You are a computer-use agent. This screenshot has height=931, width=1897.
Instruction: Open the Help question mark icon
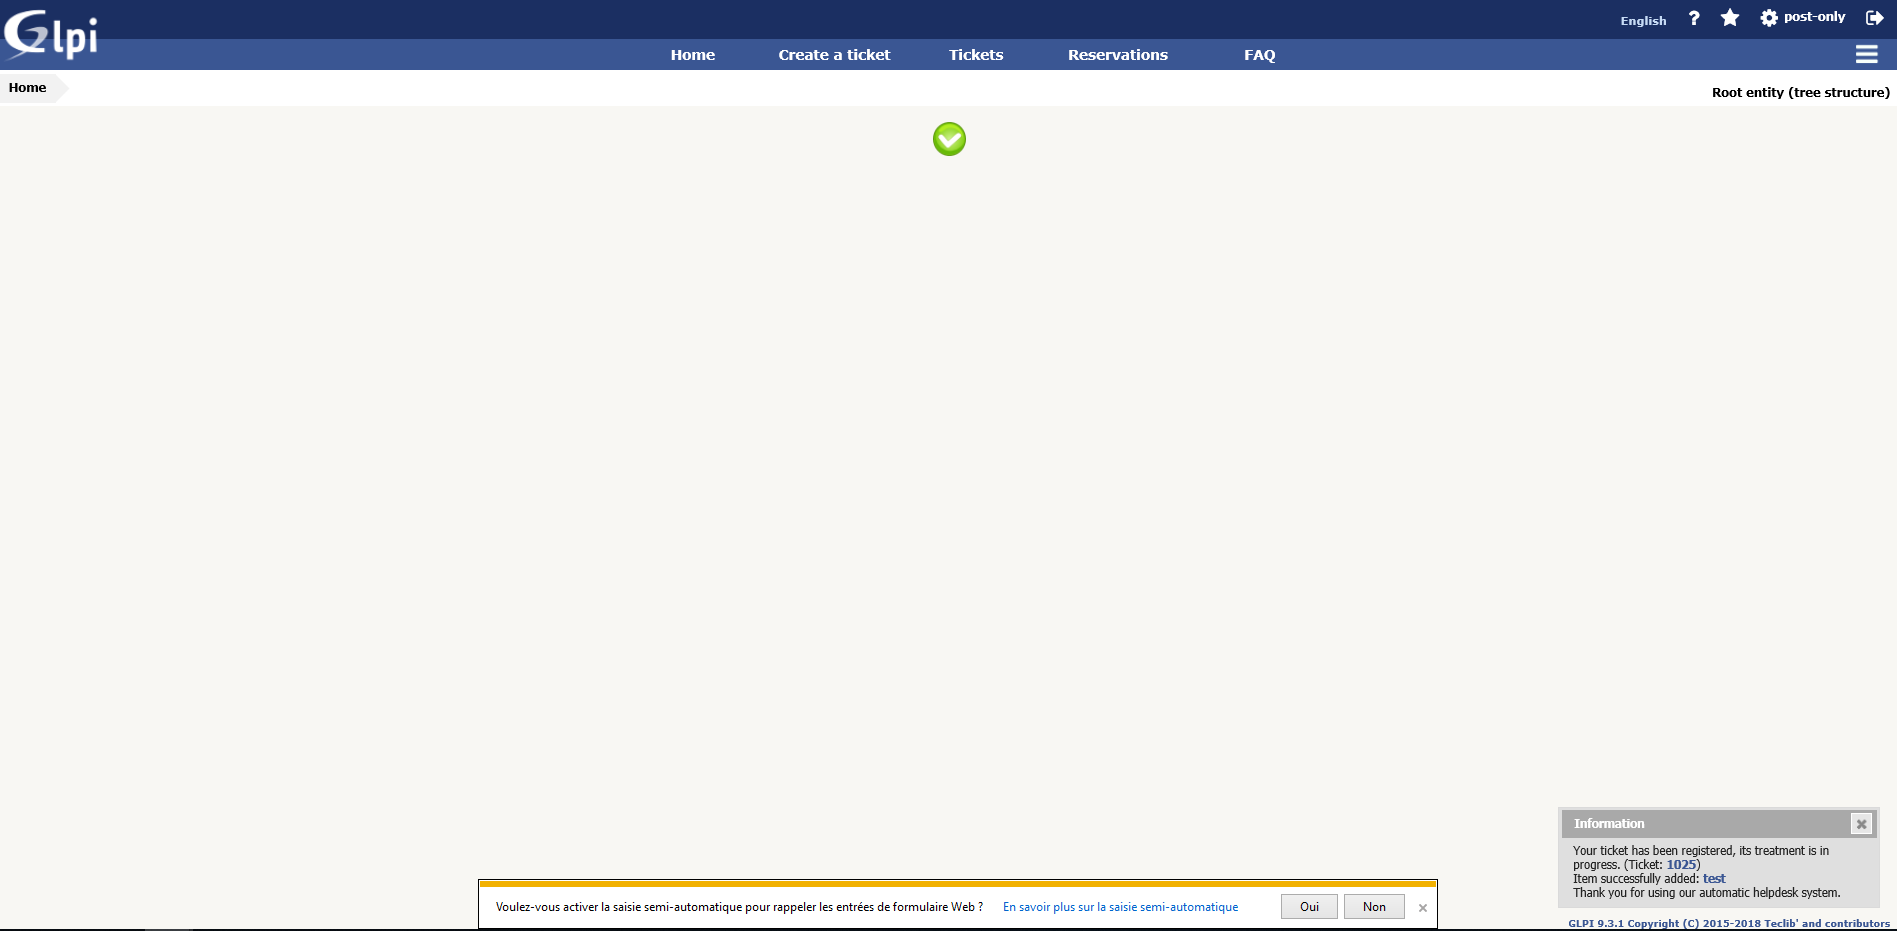tap(1694, 18)
